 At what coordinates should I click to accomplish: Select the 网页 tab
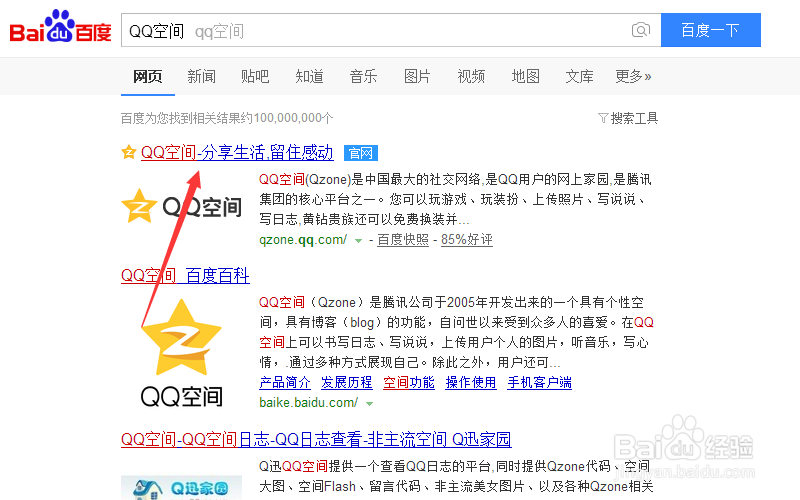pyautogui.click(x=147, y=77)
